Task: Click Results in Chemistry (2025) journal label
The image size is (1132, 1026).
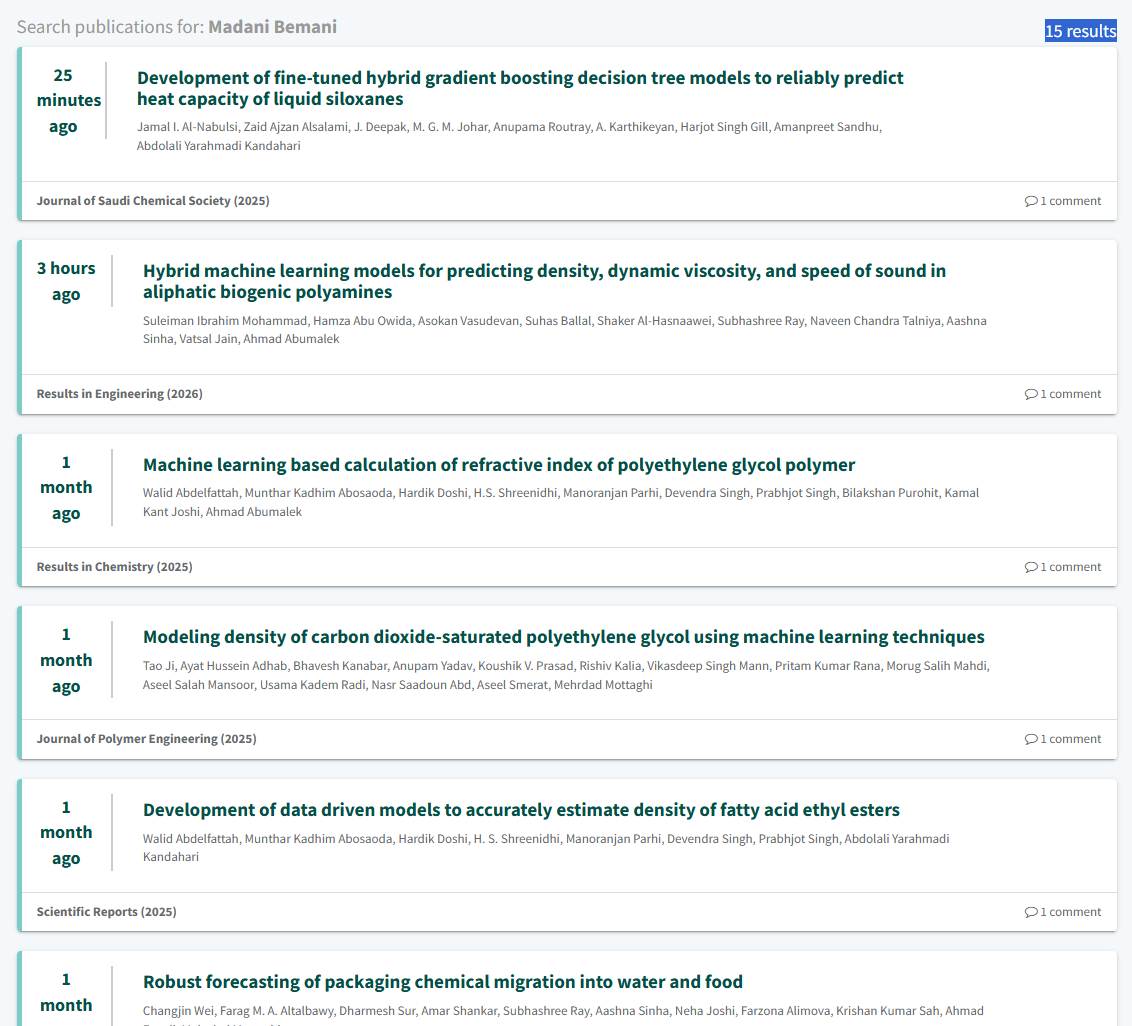Action: (114, 567)
